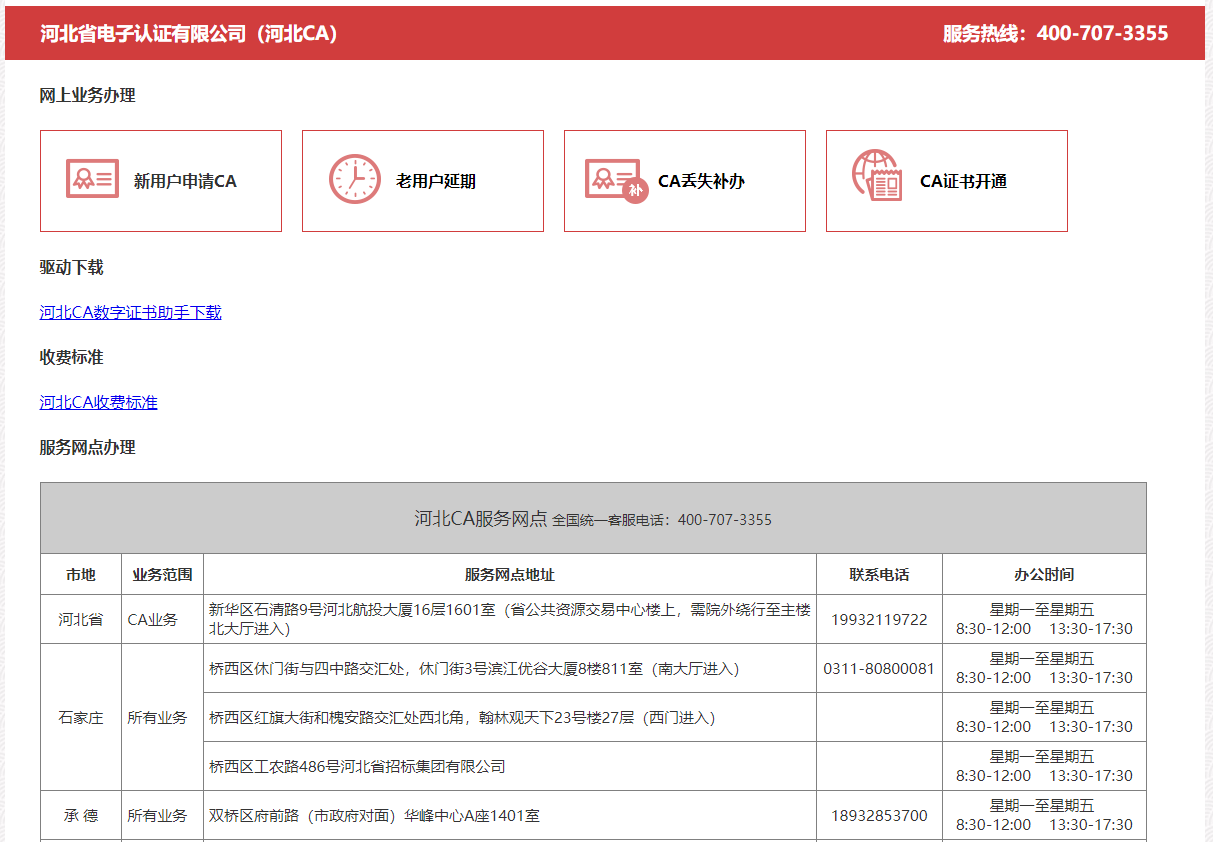Click the clock icon for 老用户延期
The height and width of the screenshot is (842, 1213).
point(354,180)
